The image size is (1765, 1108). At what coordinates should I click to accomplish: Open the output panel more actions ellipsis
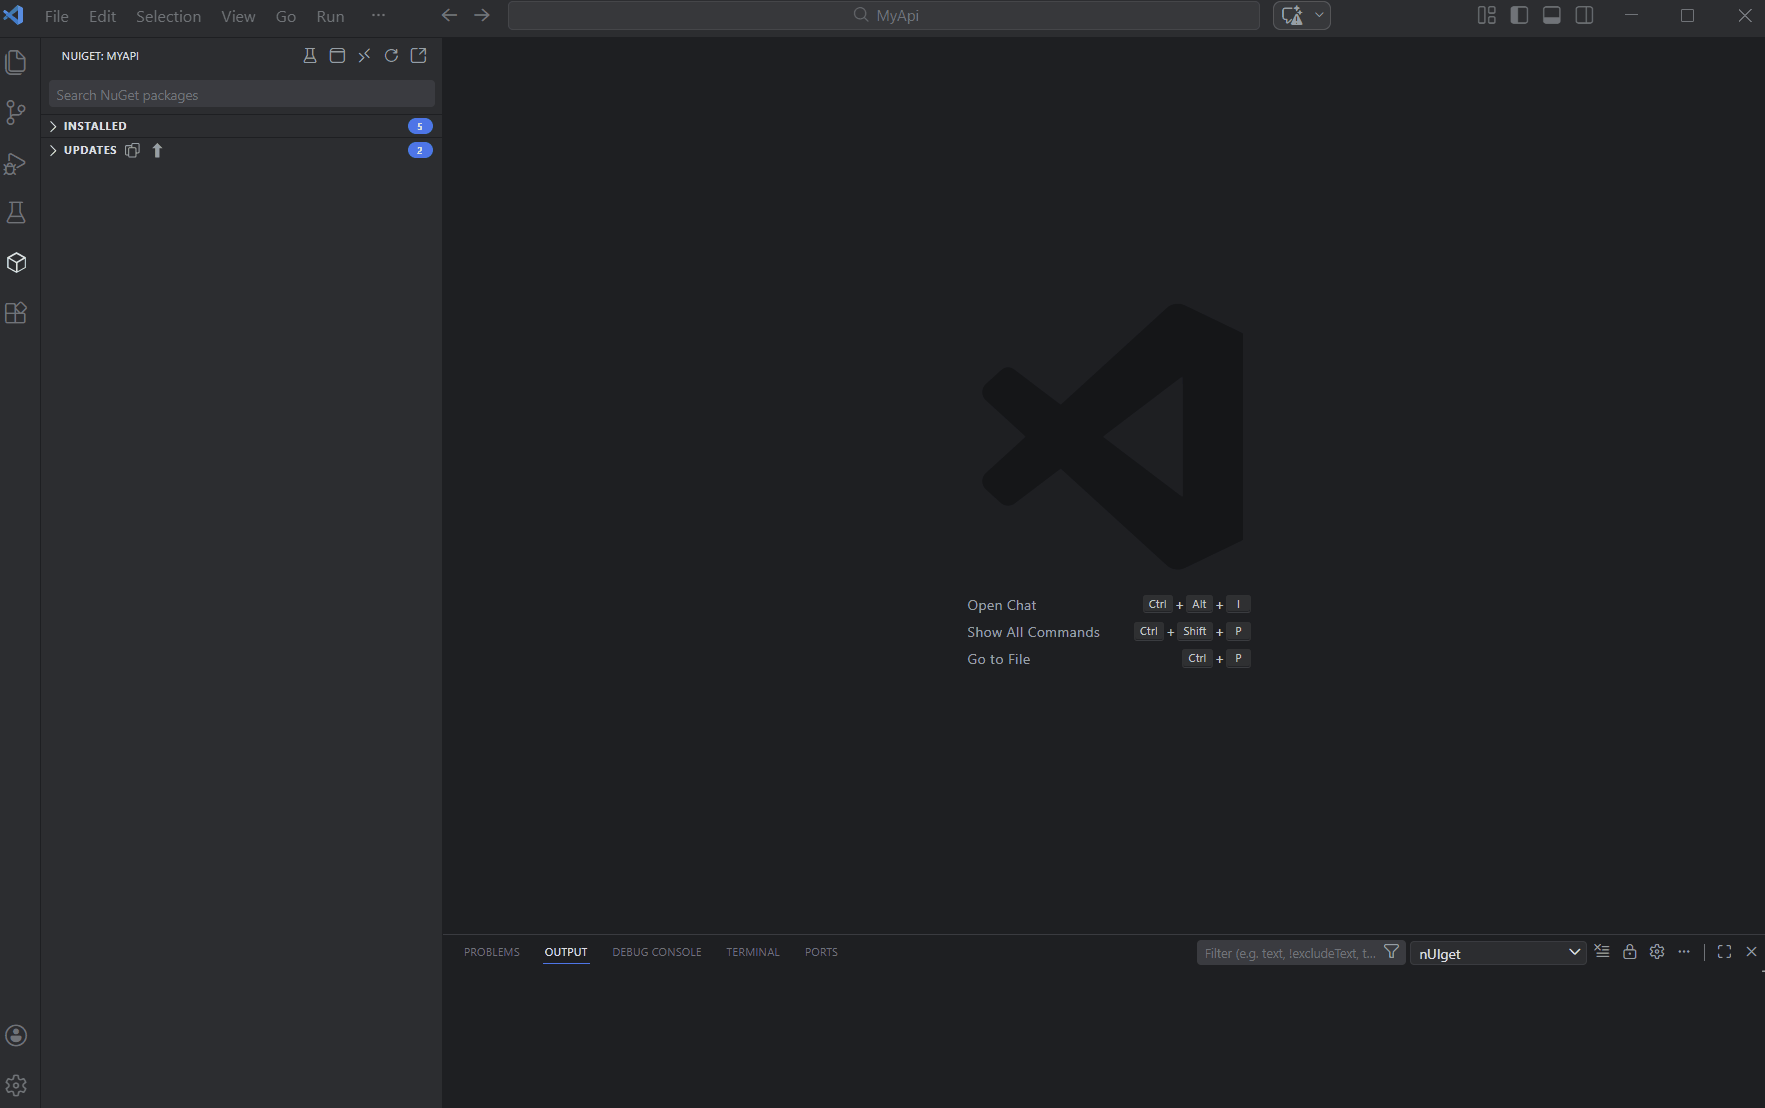click(1684, 952)
